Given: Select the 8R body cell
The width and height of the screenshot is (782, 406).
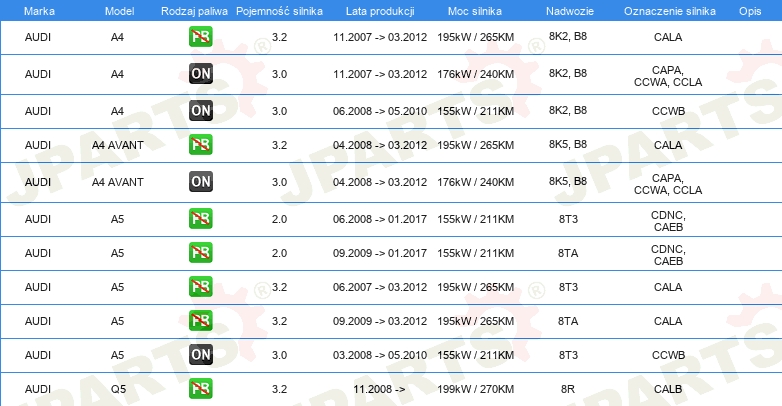Looking at the screenshot, I should tap(568, 389).
